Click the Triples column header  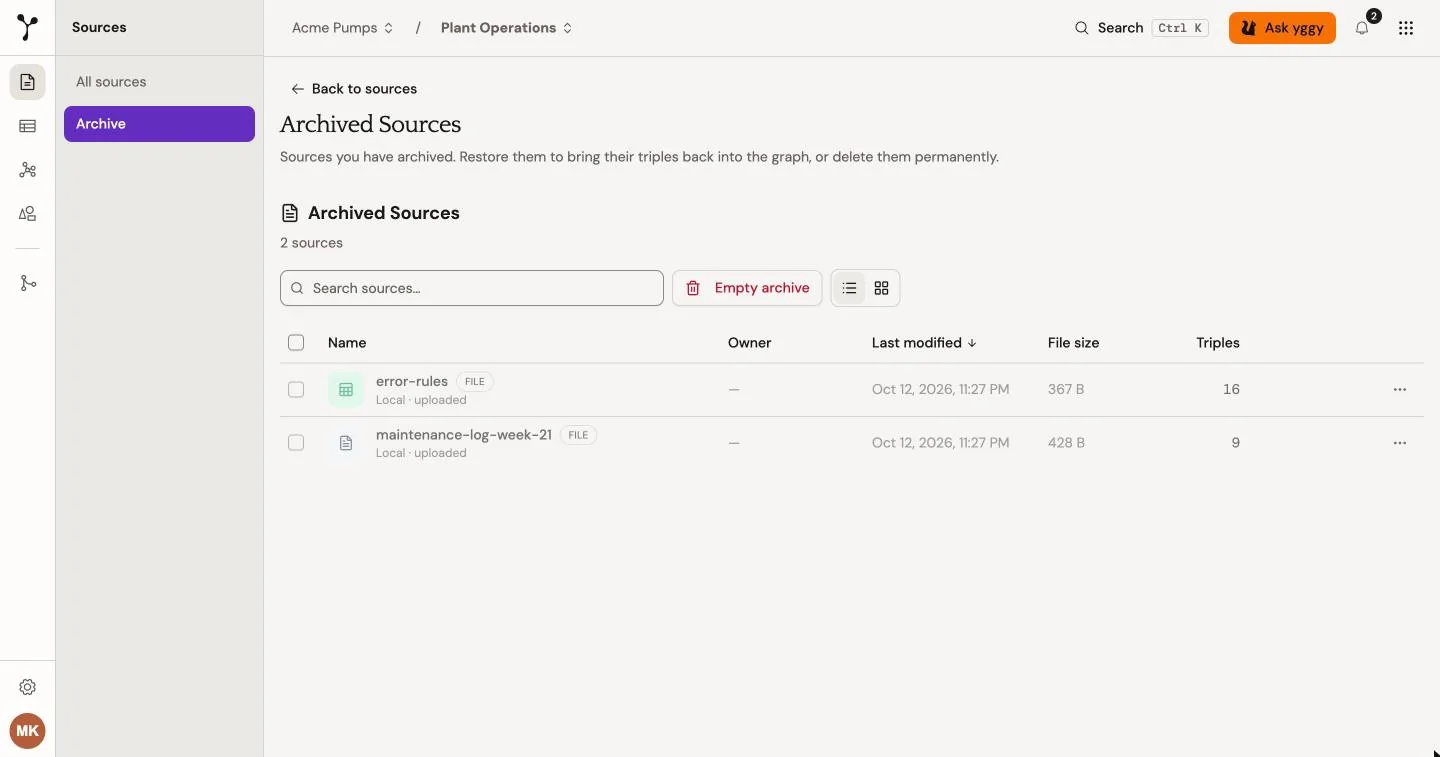pos(1218,343)
